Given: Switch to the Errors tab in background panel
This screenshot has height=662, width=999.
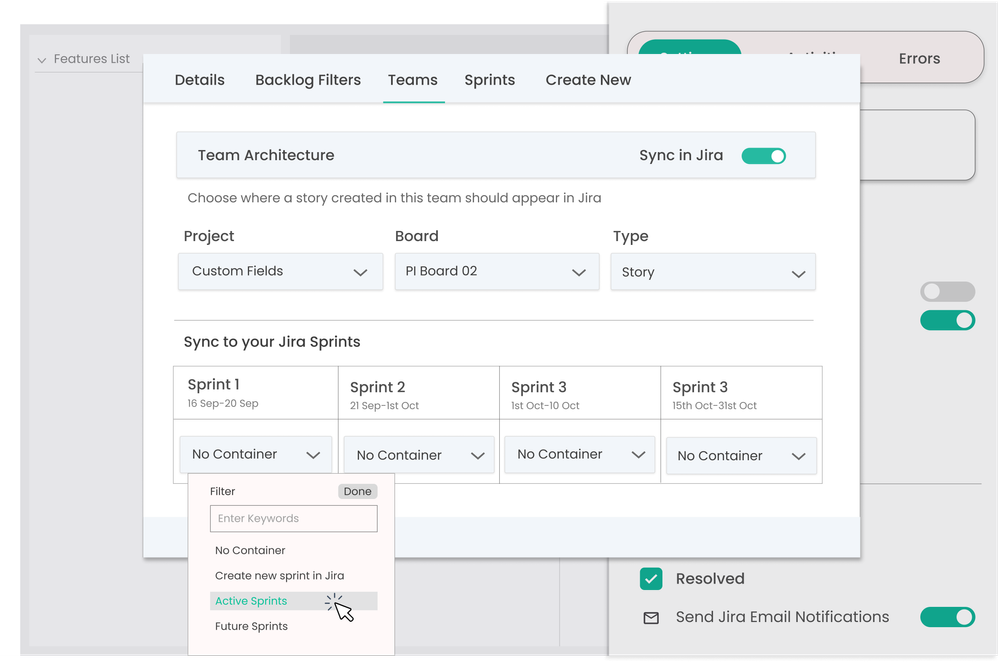Looking at the screenshot, I should pyautogui.click(x=919, y=59).
